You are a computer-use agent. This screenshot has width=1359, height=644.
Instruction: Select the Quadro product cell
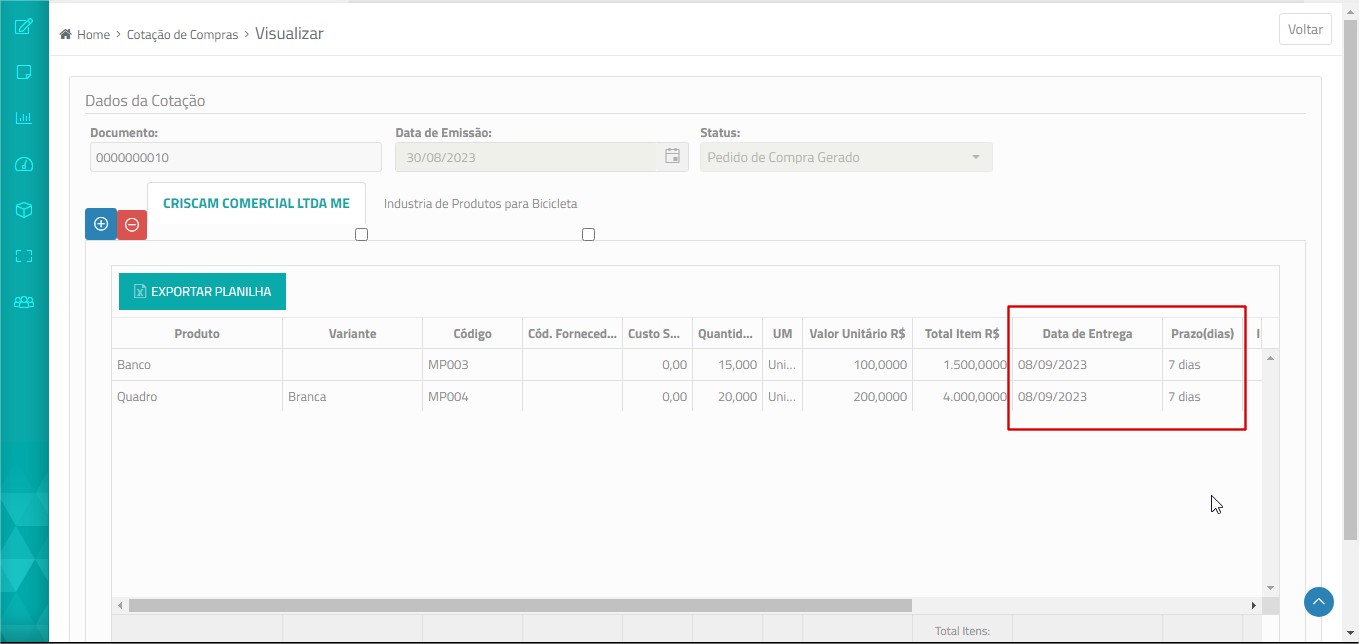pos(197,397)
